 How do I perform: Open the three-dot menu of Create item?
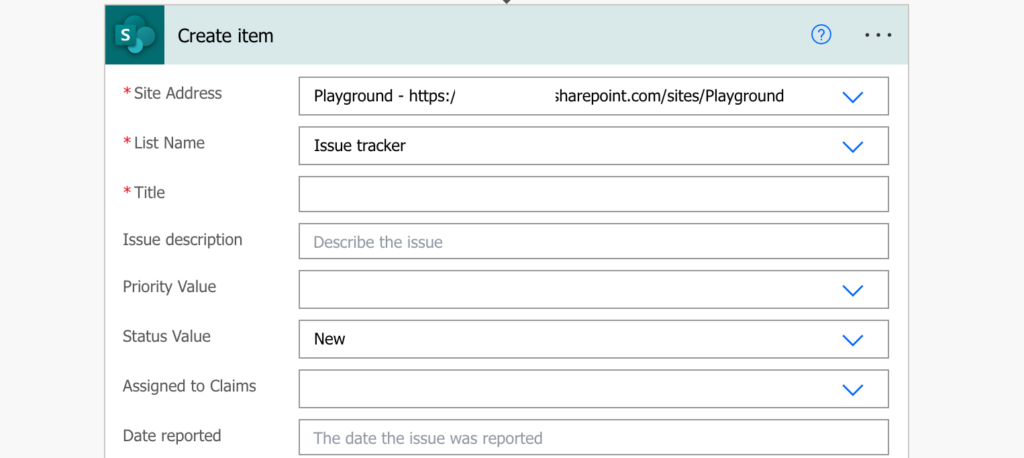(878, 35)
